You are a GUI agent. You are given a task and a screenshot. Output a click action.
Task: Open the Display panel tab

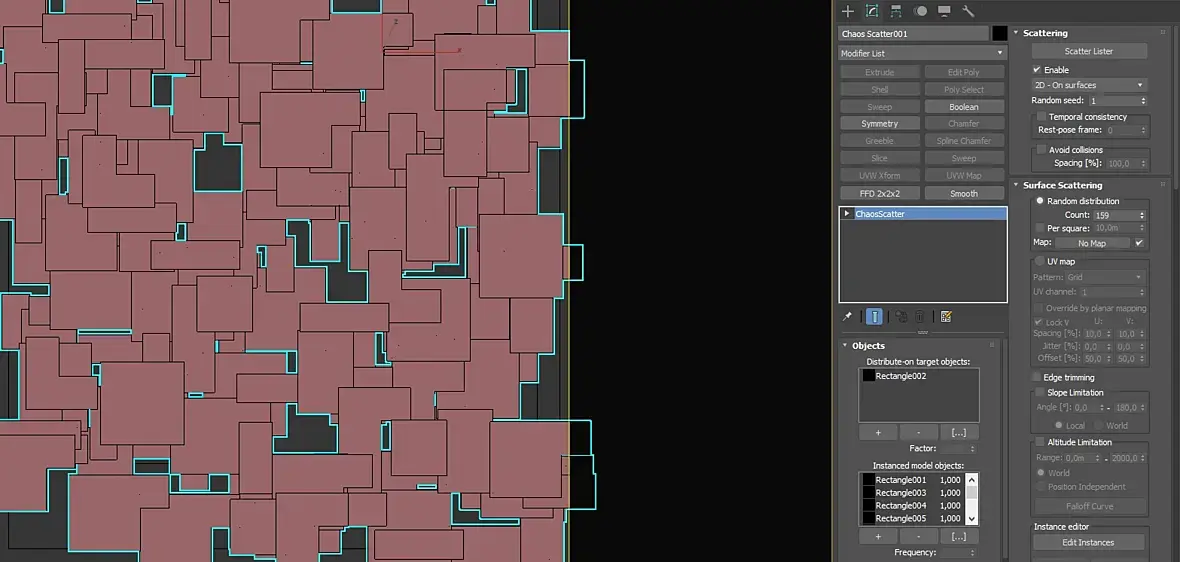tap(944, 11)
